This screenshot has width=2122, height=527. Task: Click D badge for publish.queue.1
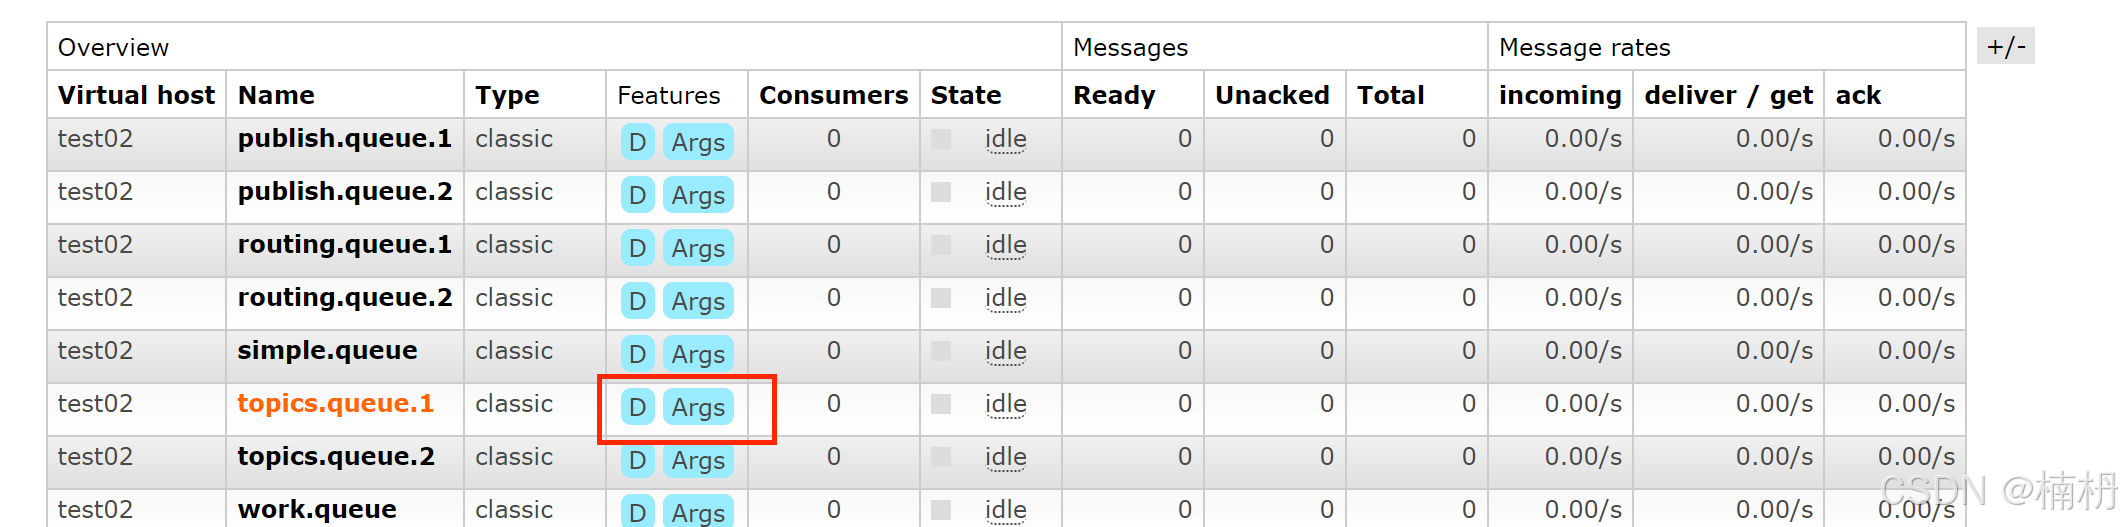[x=637, y=142]
